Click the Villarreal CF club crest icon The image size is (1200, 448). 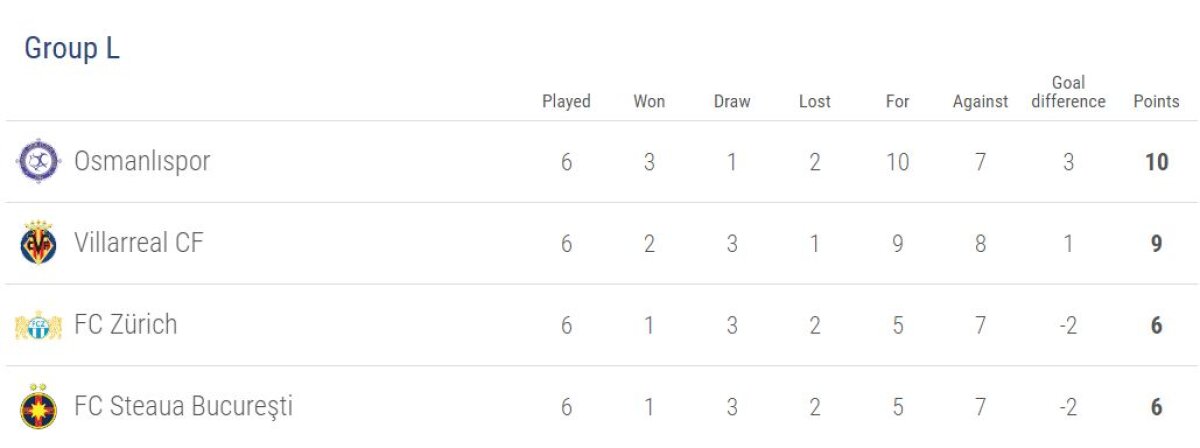point(39,244)
